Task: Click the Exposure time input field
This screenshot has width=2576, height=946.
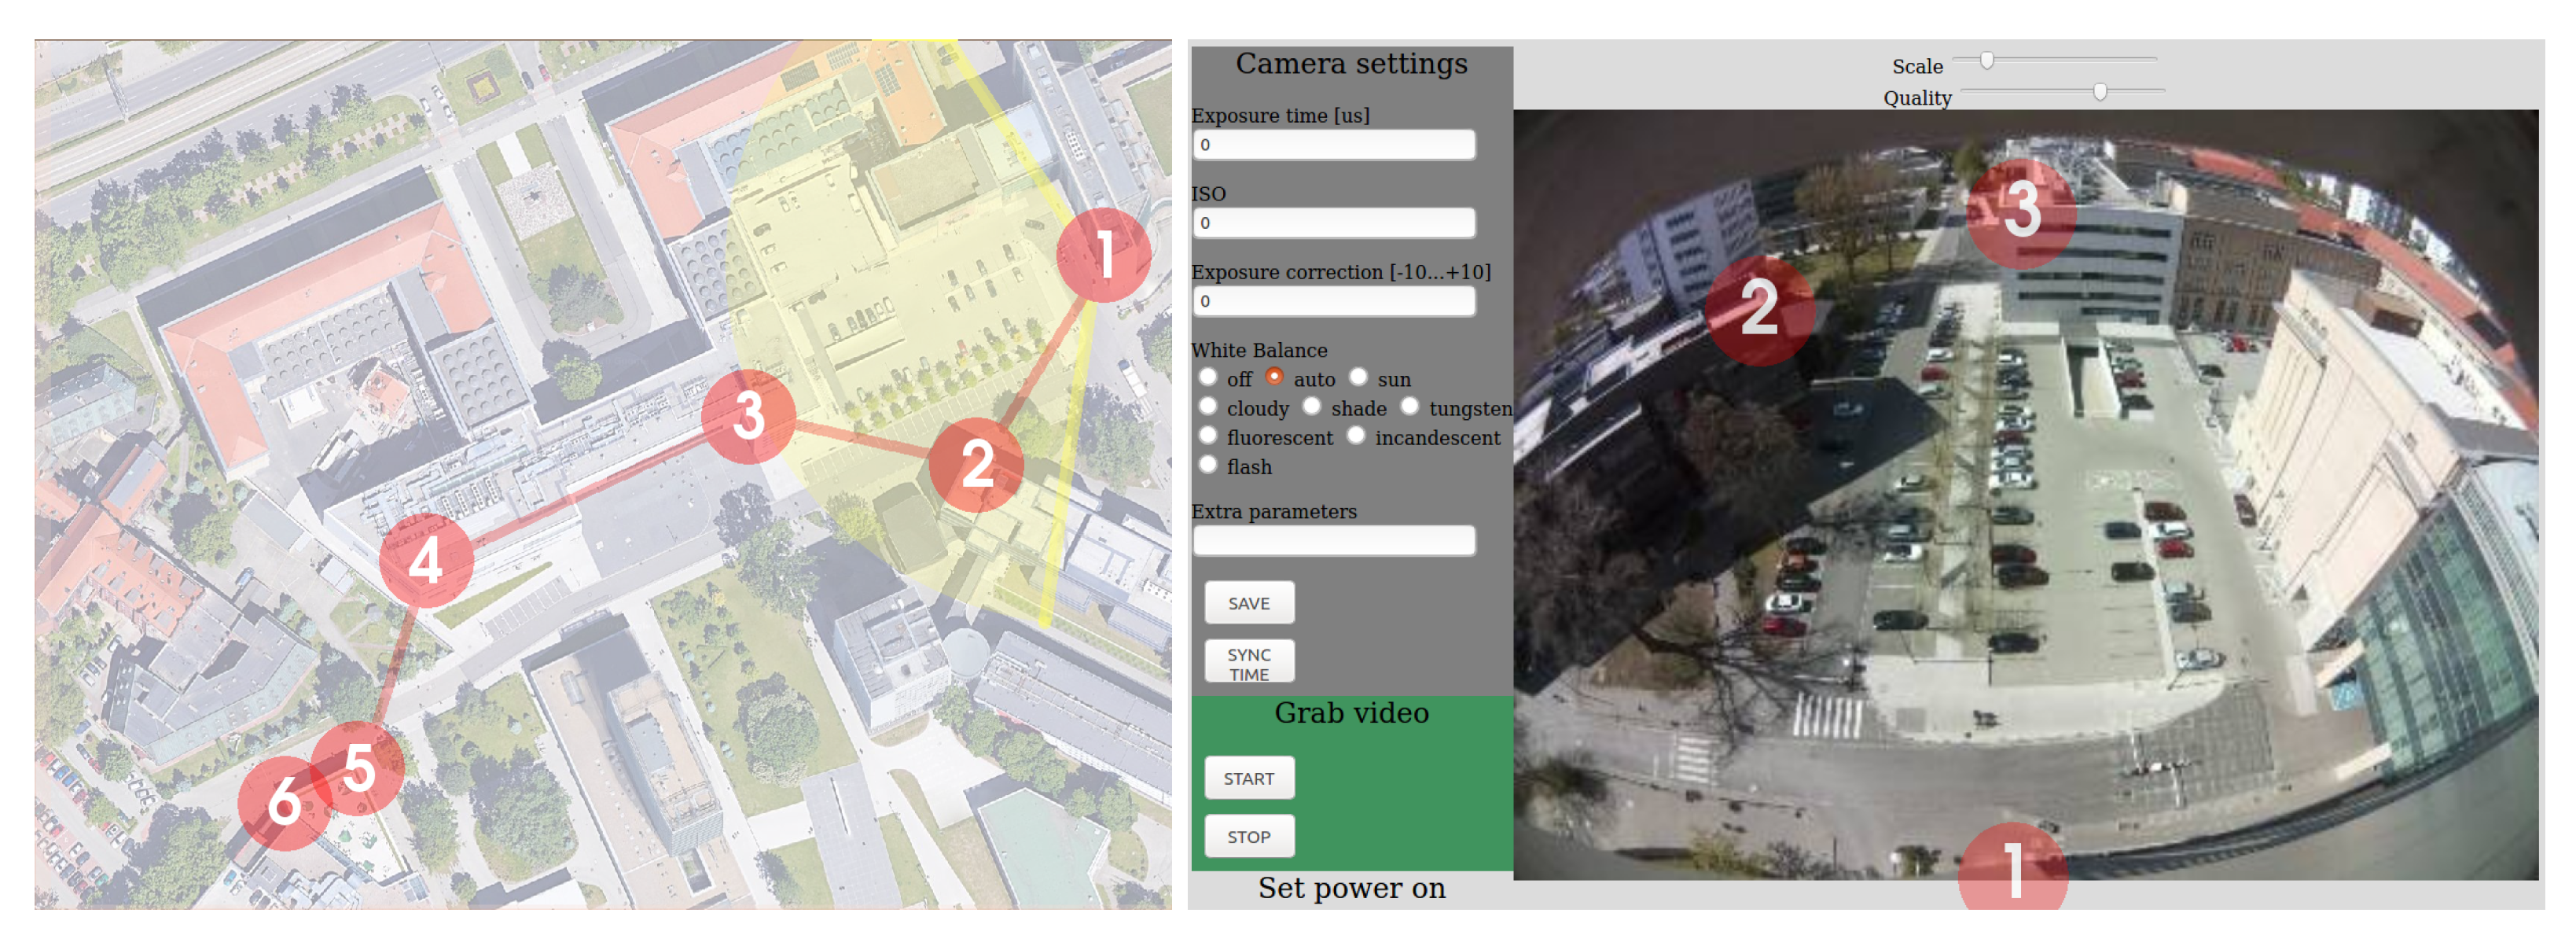Action: click(1333, 145)
